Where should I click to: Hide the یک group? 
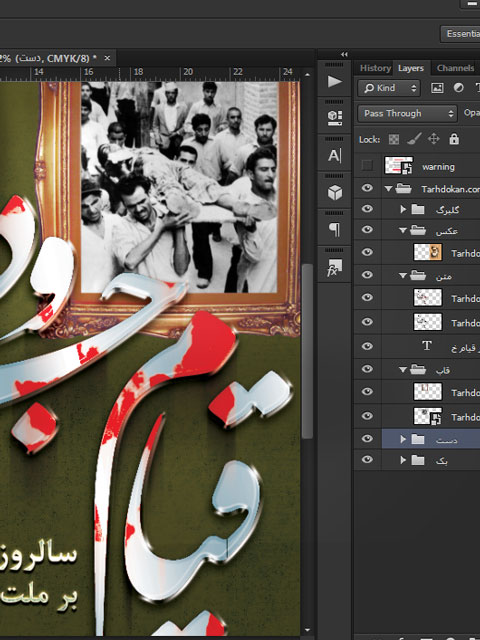coord(367,460)
